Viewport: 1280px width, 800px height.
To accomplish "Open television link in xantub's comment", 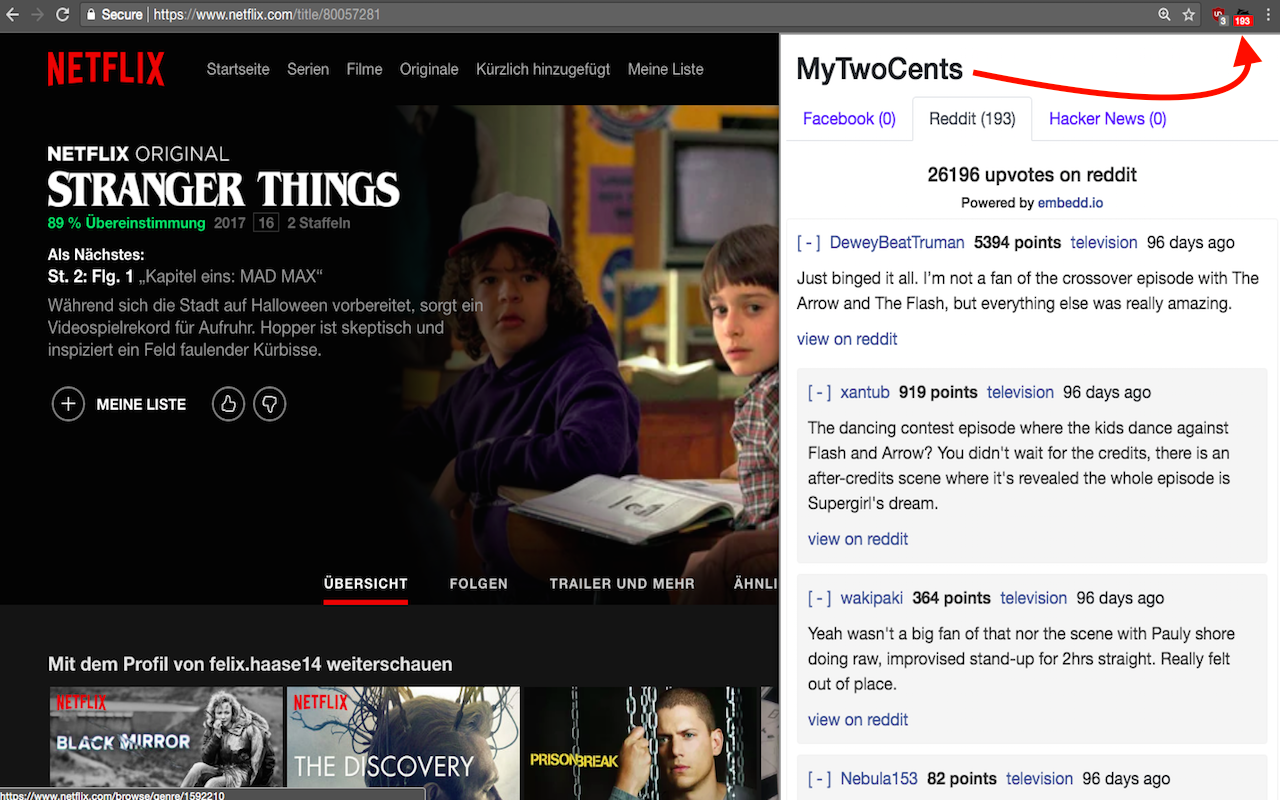I will (1020, 392).
